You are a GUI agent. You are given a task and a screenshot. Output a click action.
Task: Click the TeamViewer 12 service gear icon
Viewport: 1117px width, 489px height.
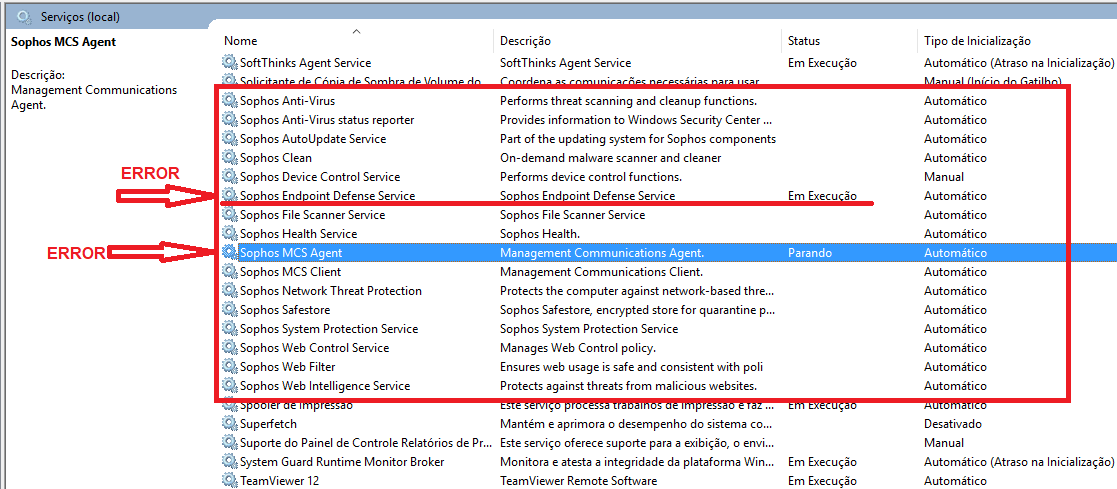point(229,480)
